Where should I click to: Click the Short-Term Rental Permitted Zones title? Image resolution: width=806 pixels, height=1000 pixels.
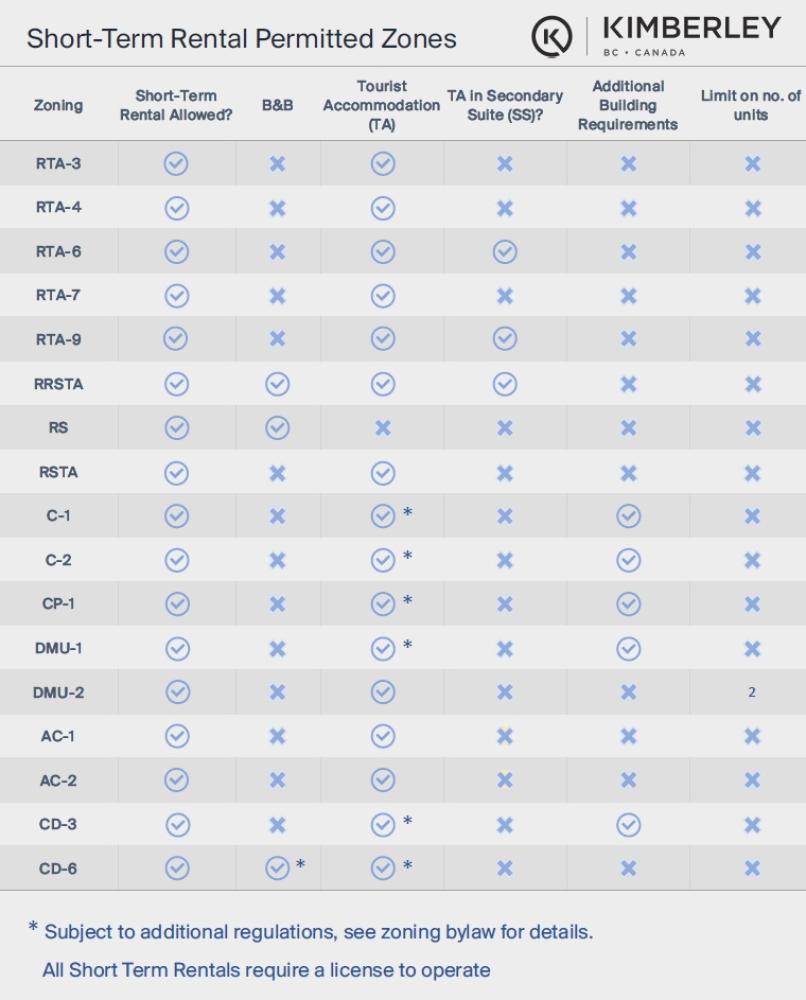pyautogui.click(x=241, y=39)
